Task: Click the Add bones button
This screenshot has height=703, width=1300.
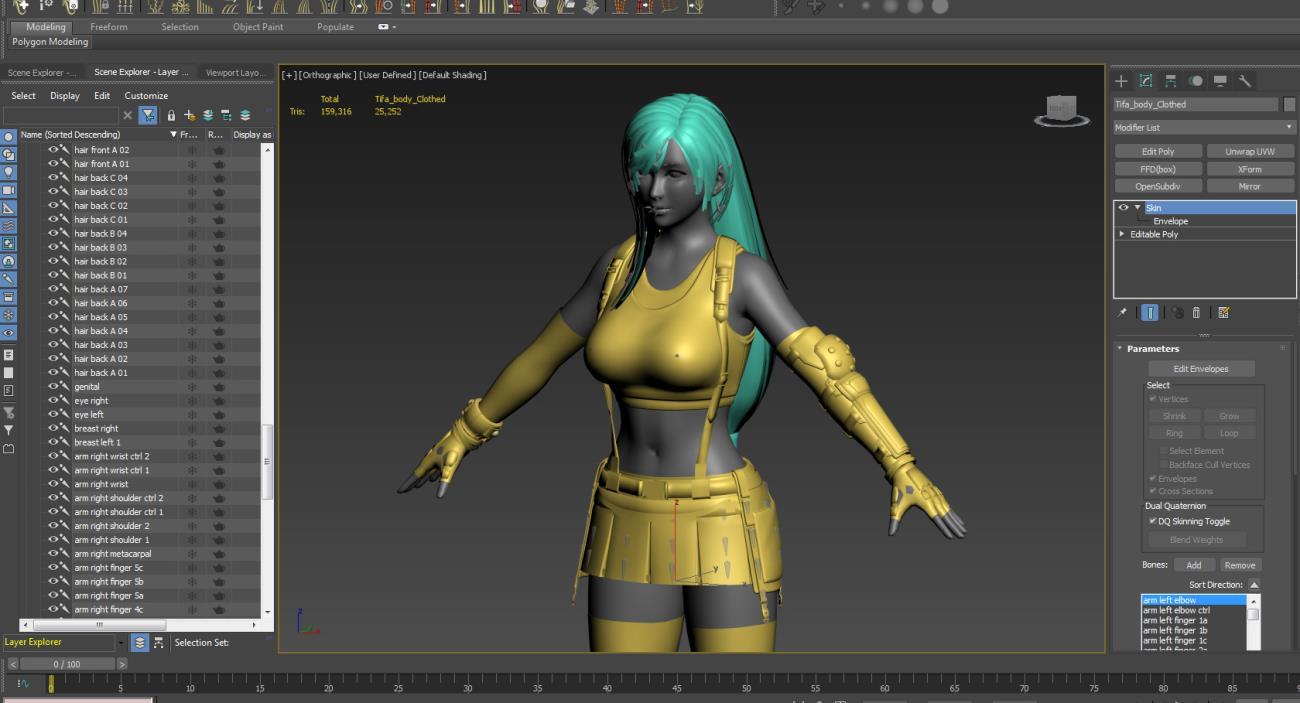Action: 1194,565
